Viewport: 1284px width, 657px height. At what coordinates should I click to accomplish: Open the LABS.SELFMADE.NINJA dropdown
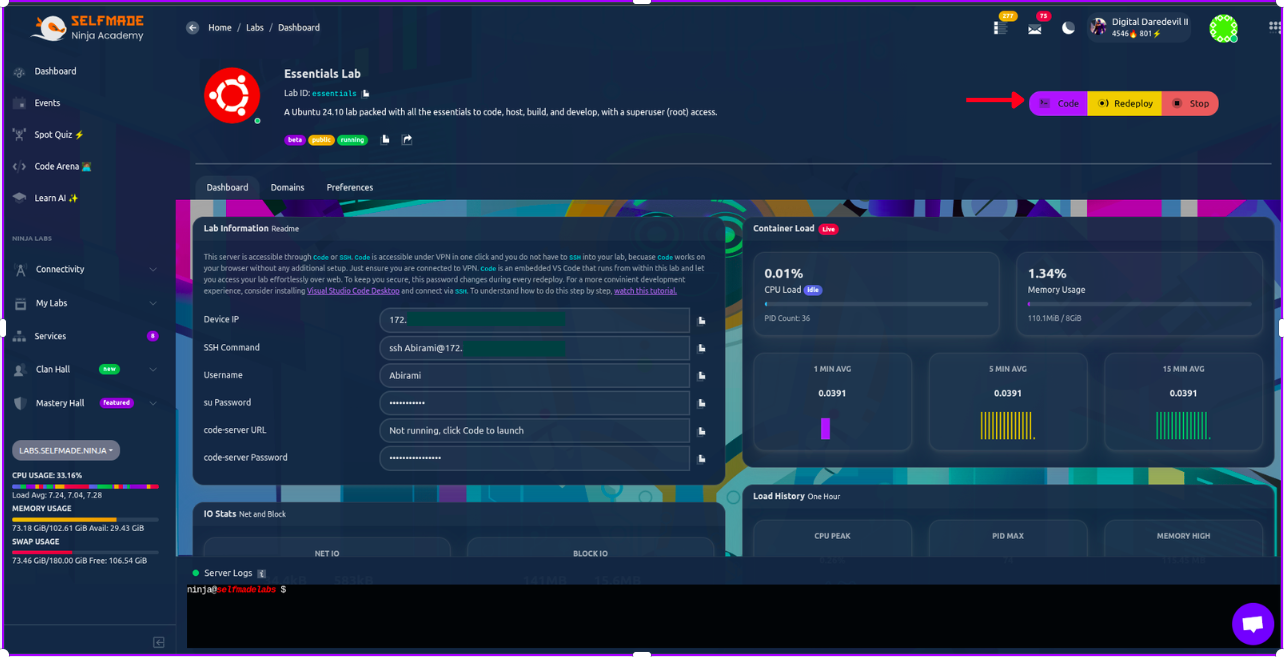[x=66, y=450]
